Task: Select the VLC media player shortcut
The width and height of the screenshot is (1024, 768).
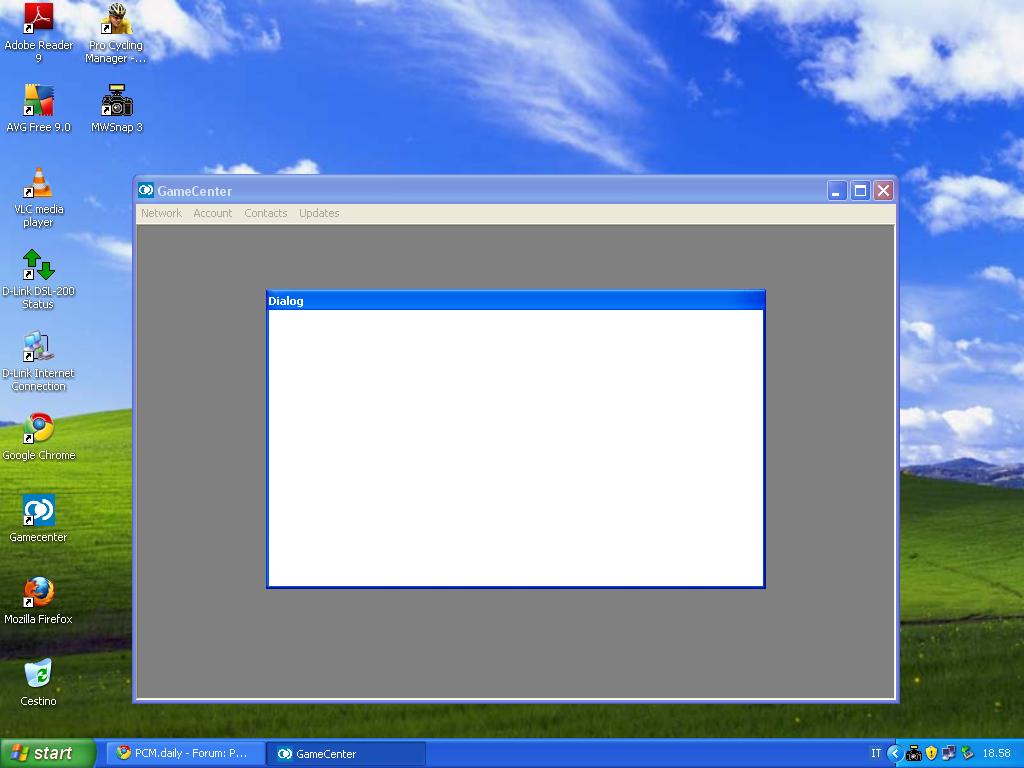Action: coord(39,183)
